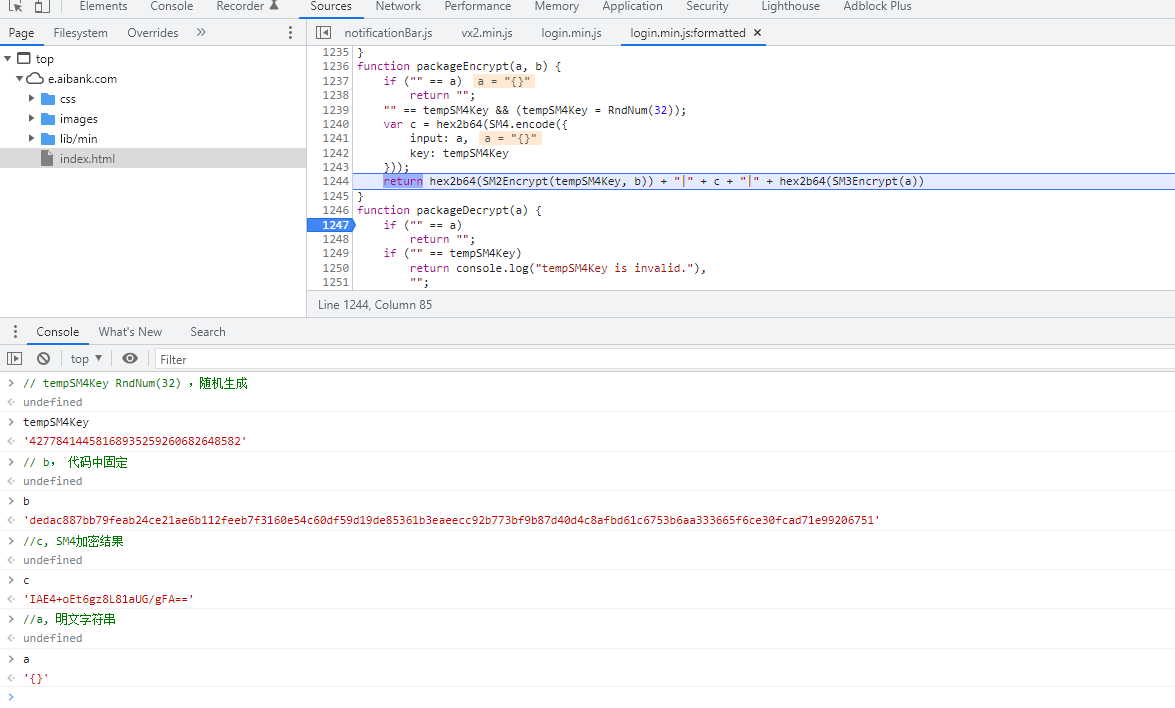Show more navigator tabs via chevron
Viewport: 1175px width, 708px height.
(x=201, y=33)
